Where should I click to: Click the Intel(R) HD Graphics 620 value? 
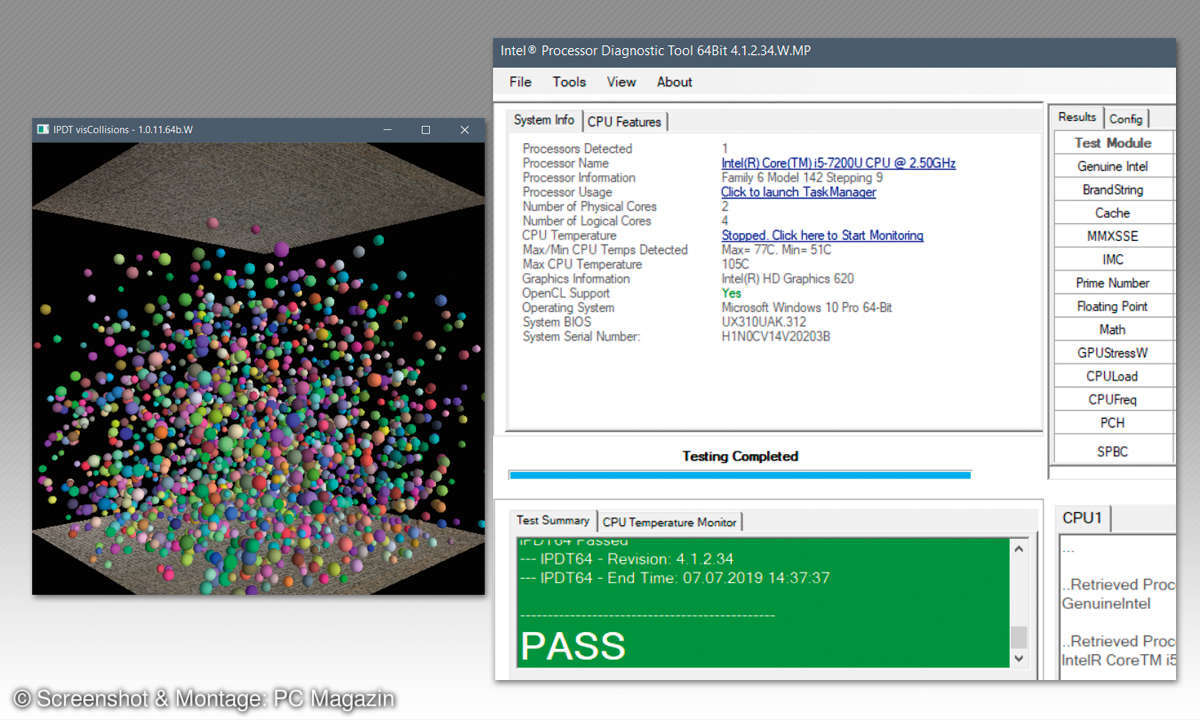pos(787,279)
